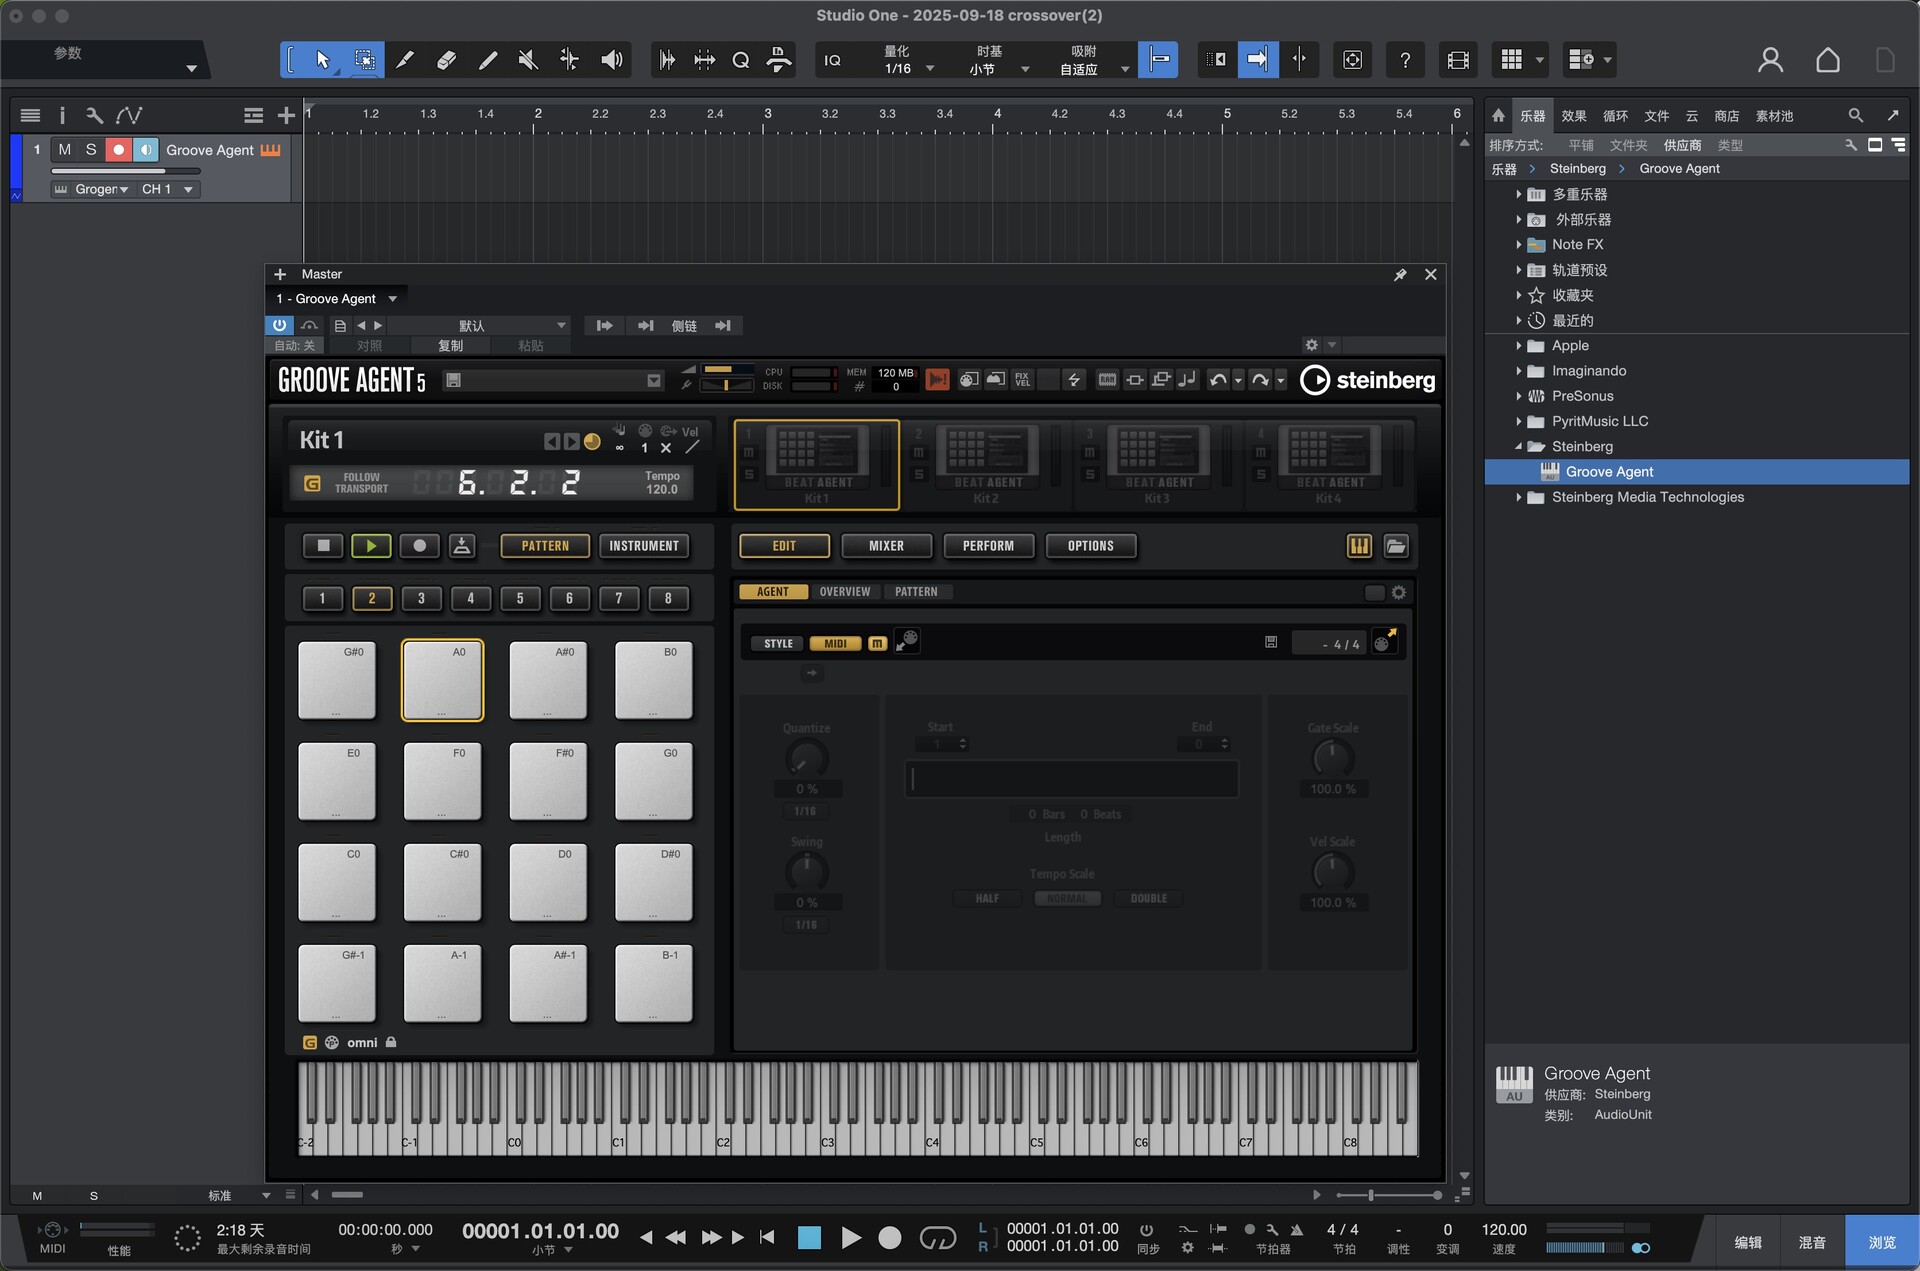Pin the Groove Agent plugin window
The height and width of the screenshot is (1271, 1920).
click(x=1400, y=275)
